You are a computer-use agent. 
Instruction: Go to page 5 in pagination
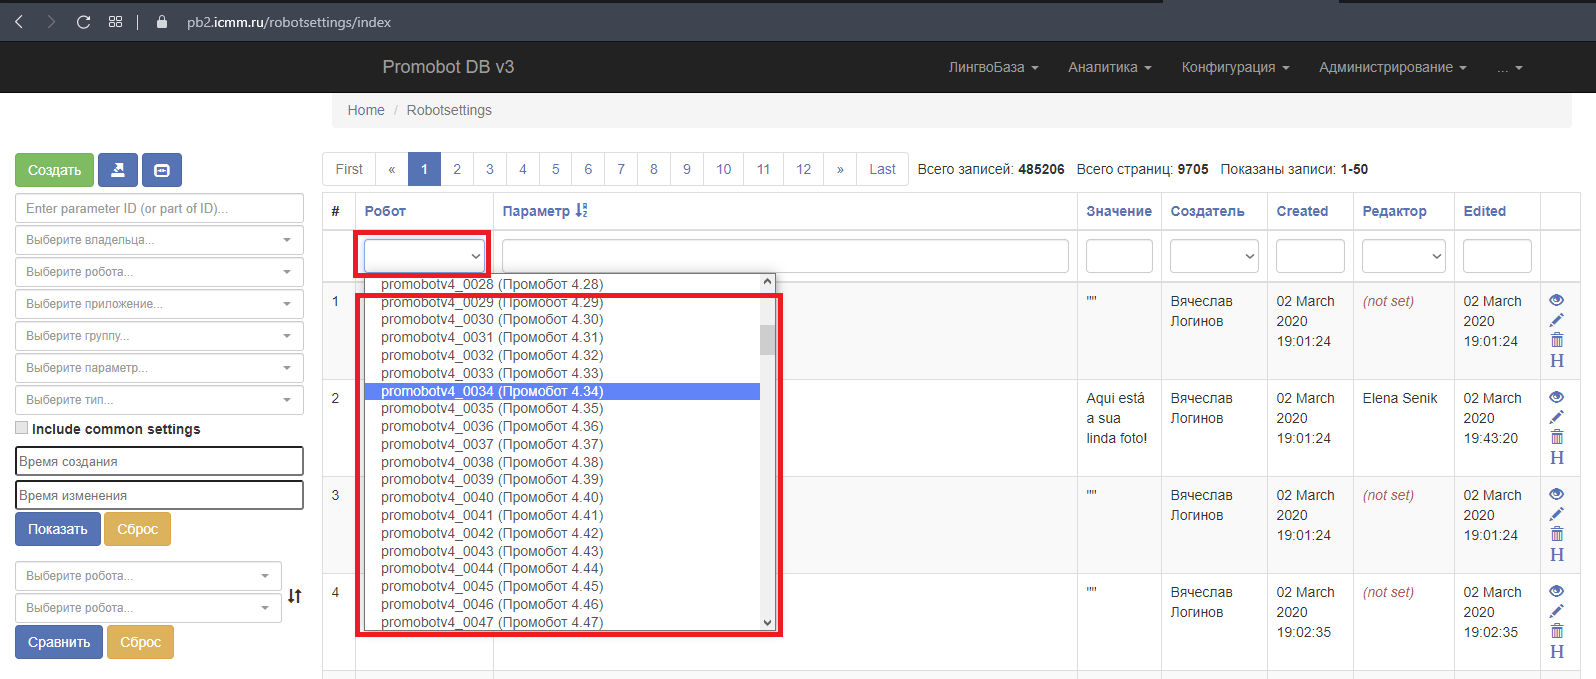[555, 169]
